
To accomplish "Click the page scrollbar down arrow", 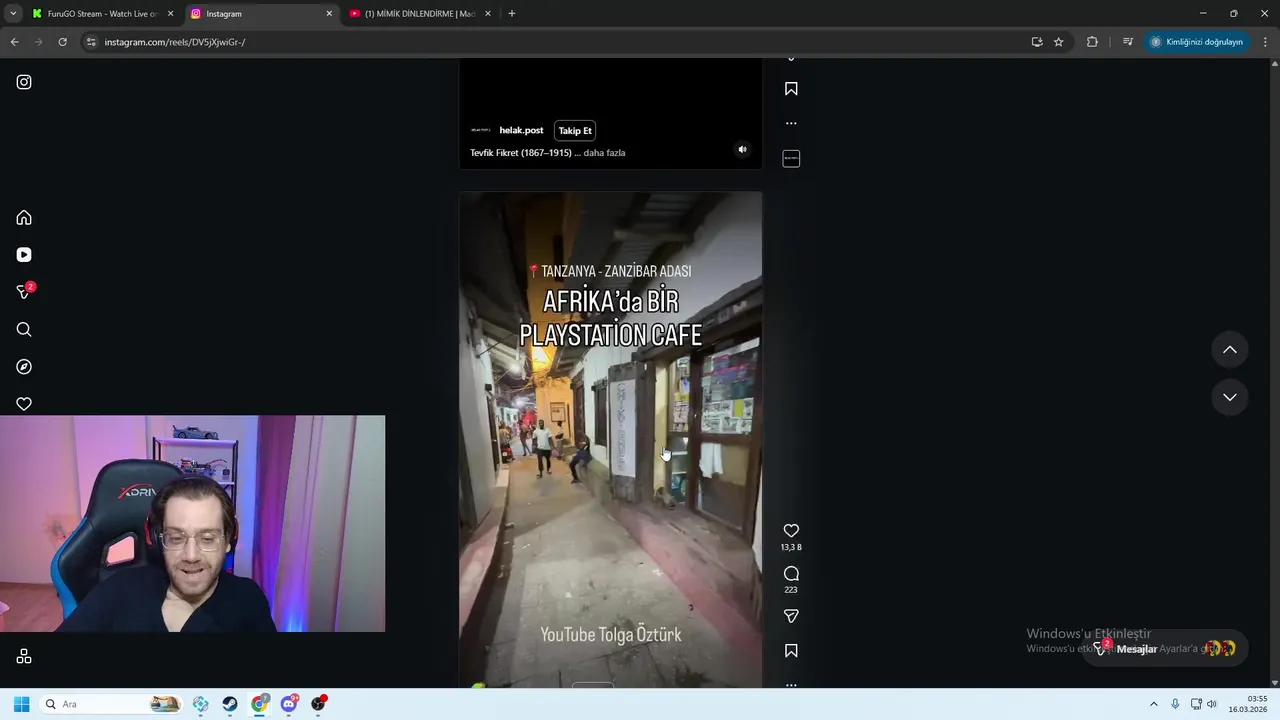I will 1275,683.
